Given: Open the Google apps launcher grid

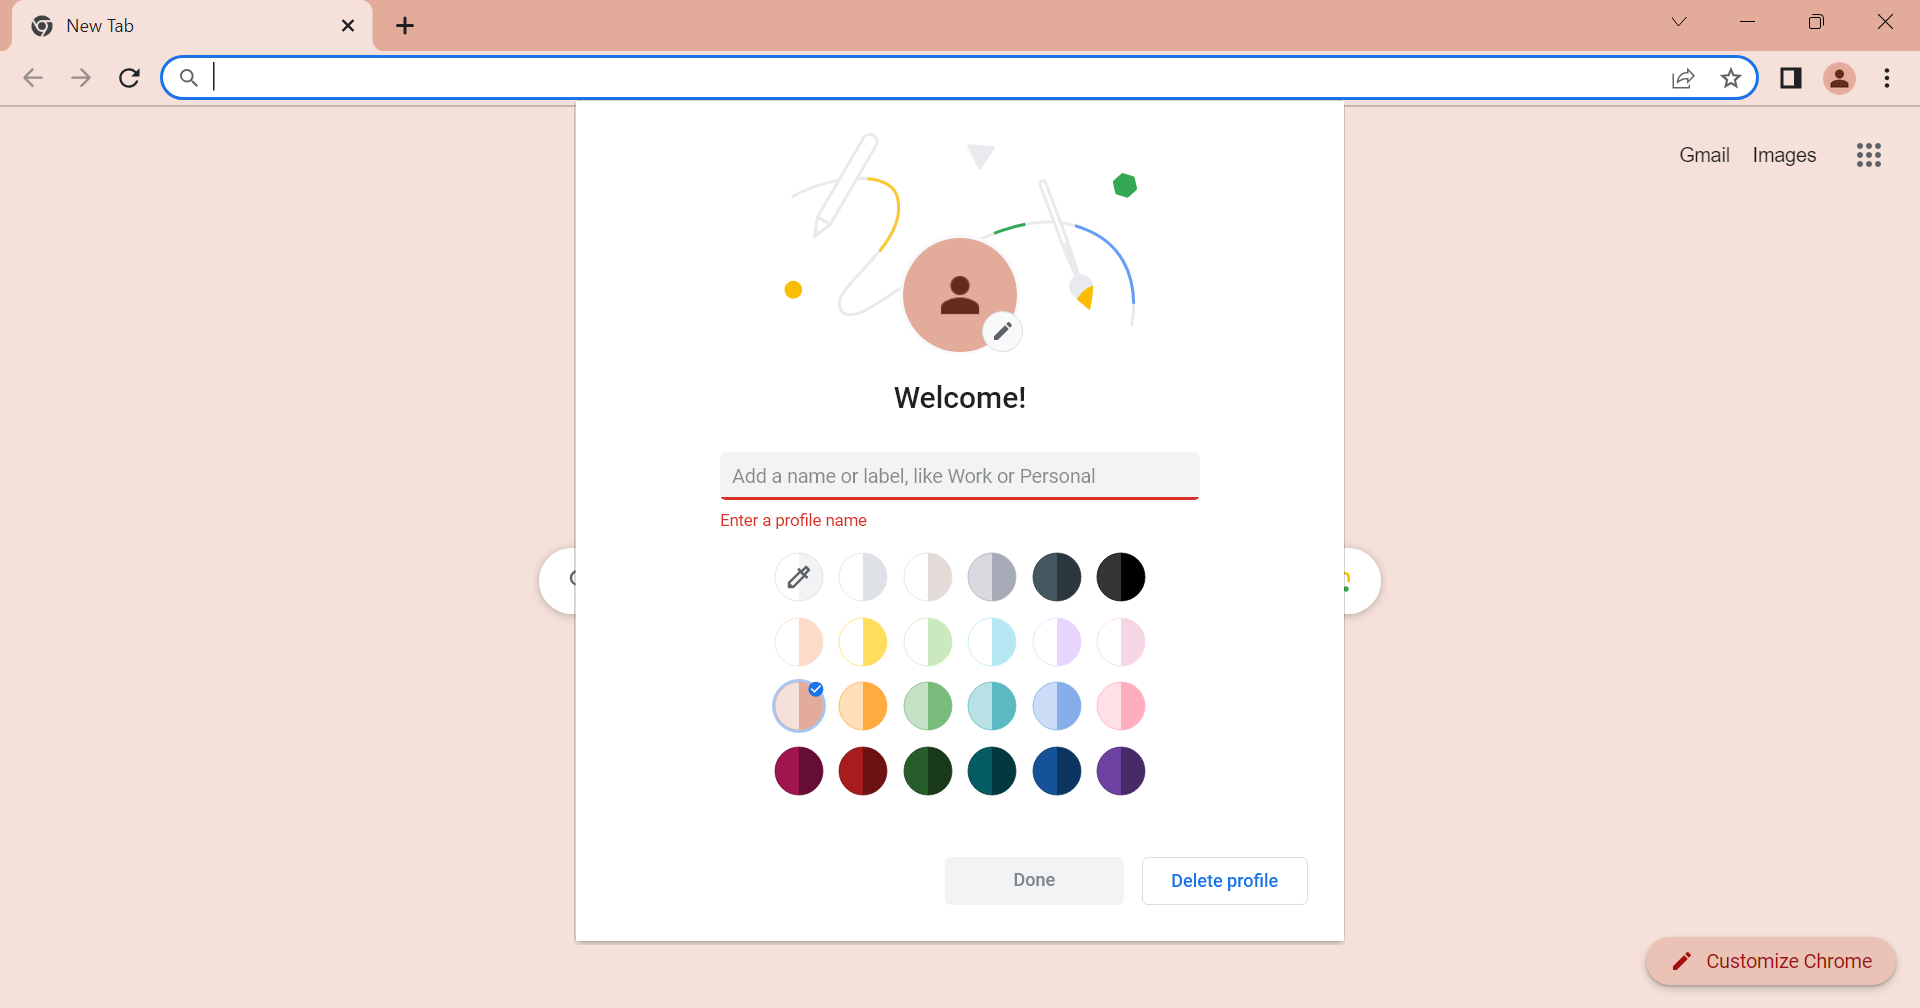Looking at the screenshot, I should [x=1868, y=155].
